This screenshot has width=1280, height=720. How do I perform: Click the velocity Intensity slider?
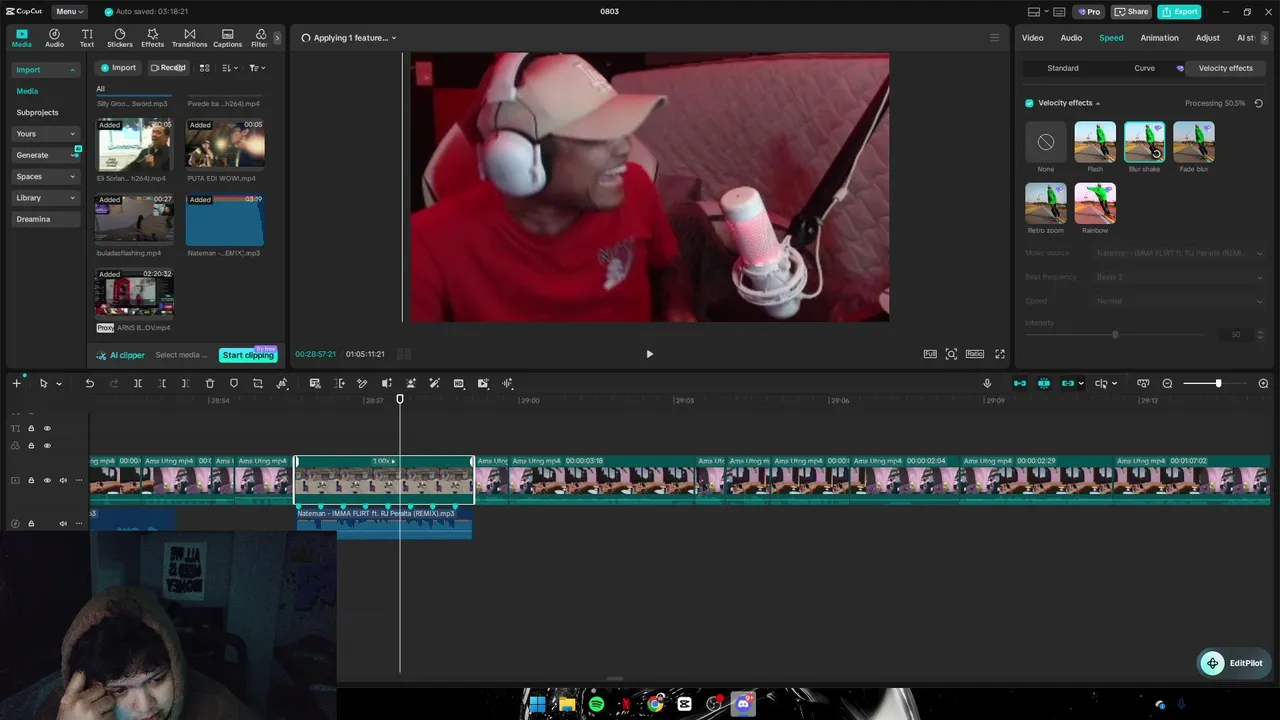click(1115, 335)
